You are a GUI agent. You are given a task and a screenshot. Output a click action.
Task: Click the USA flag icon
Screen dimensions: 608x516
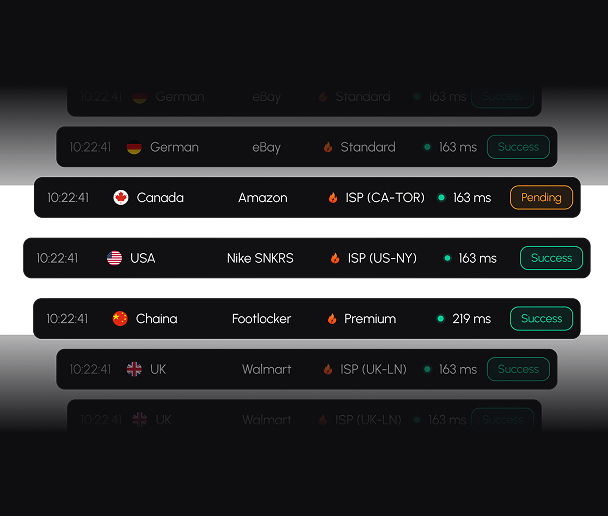(115, 258)
